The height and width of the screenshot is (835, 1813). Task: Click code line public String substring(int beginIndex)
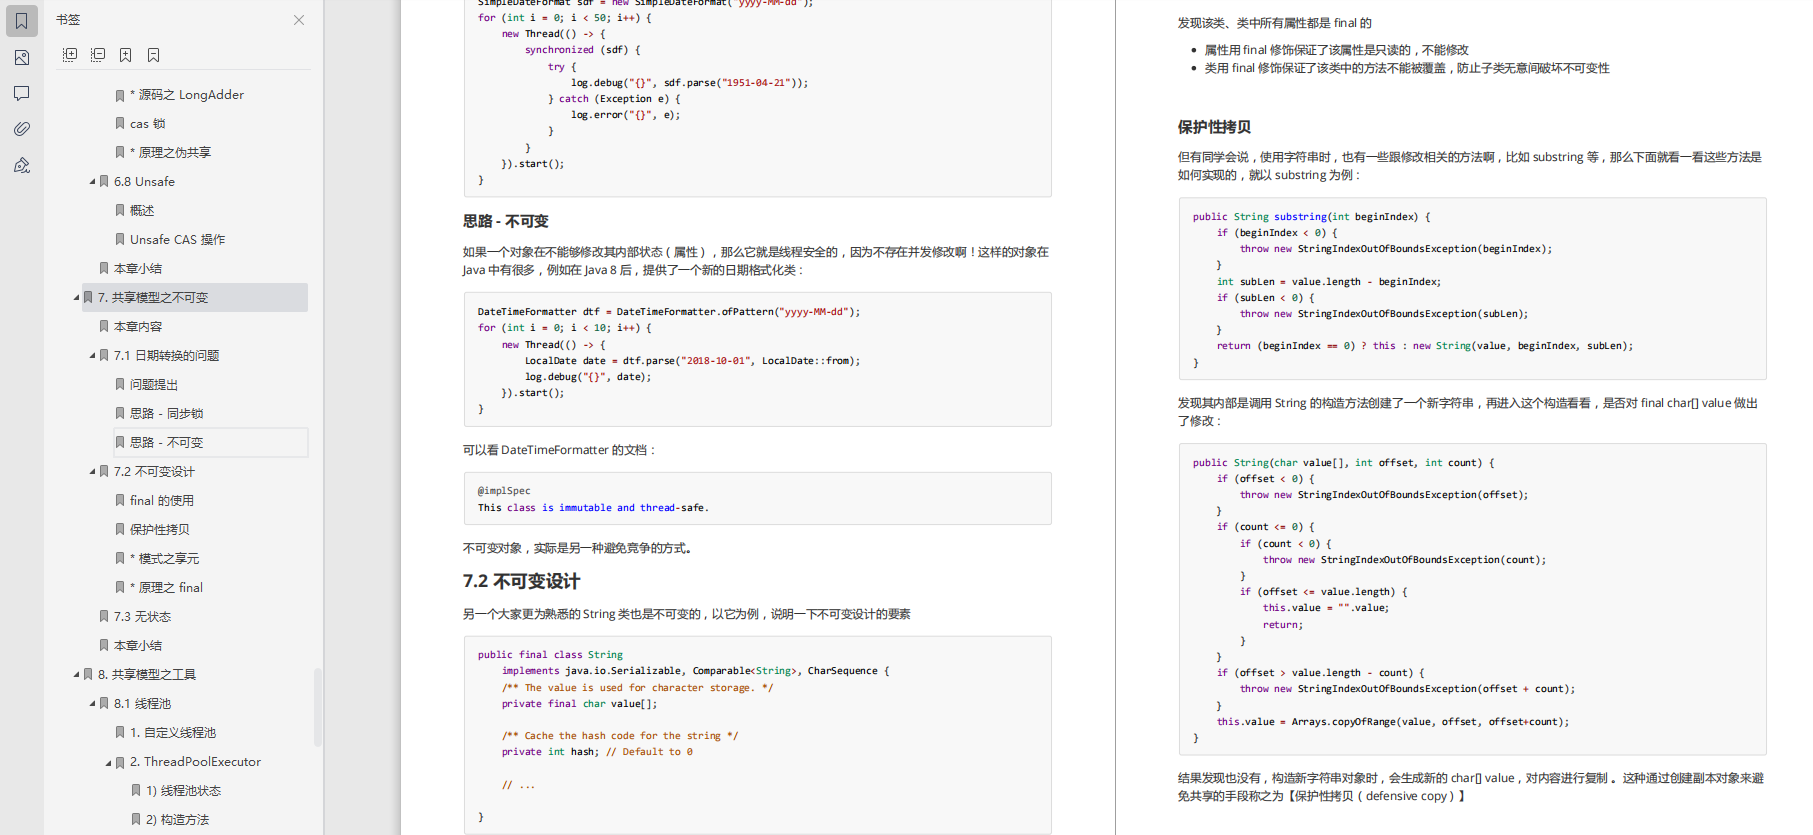[x=1311, y=217]
